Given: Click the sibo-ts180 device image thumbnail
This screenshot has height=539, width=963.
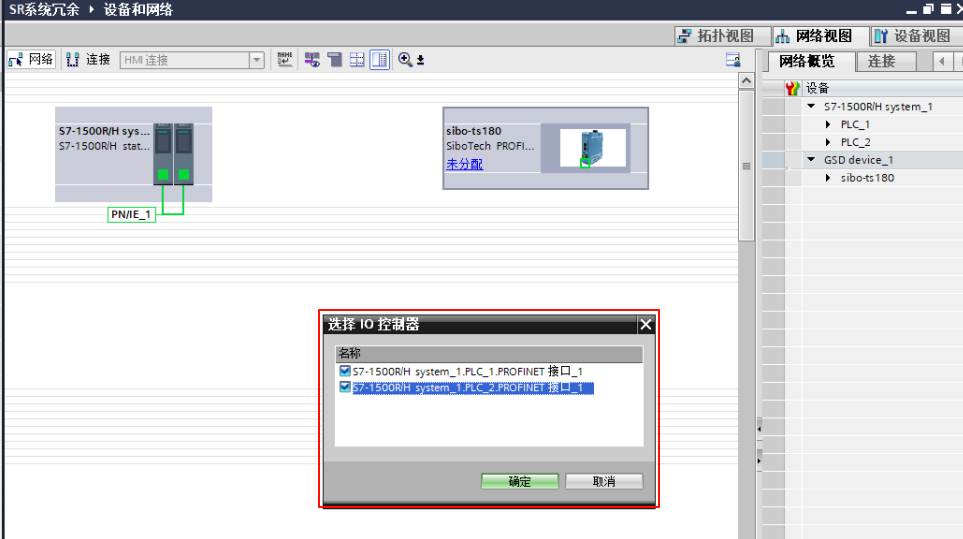Looking at the screenshot, I should (593, 147).
